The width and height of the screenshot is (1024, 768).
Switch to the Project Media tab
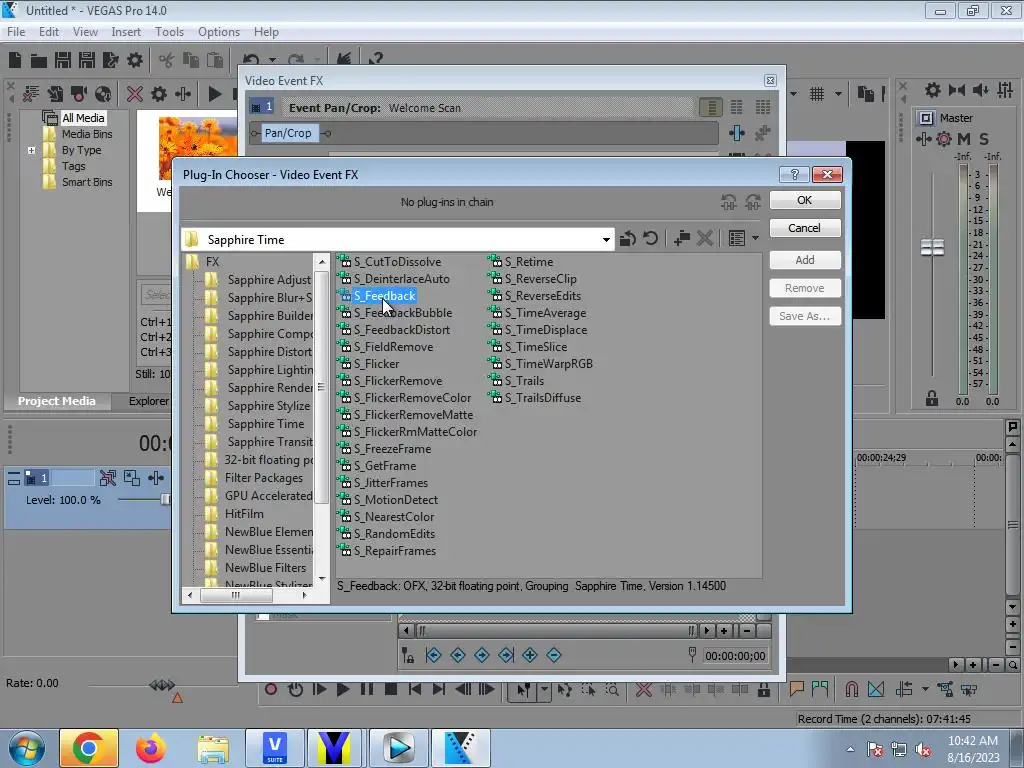[x=56, y=401]
